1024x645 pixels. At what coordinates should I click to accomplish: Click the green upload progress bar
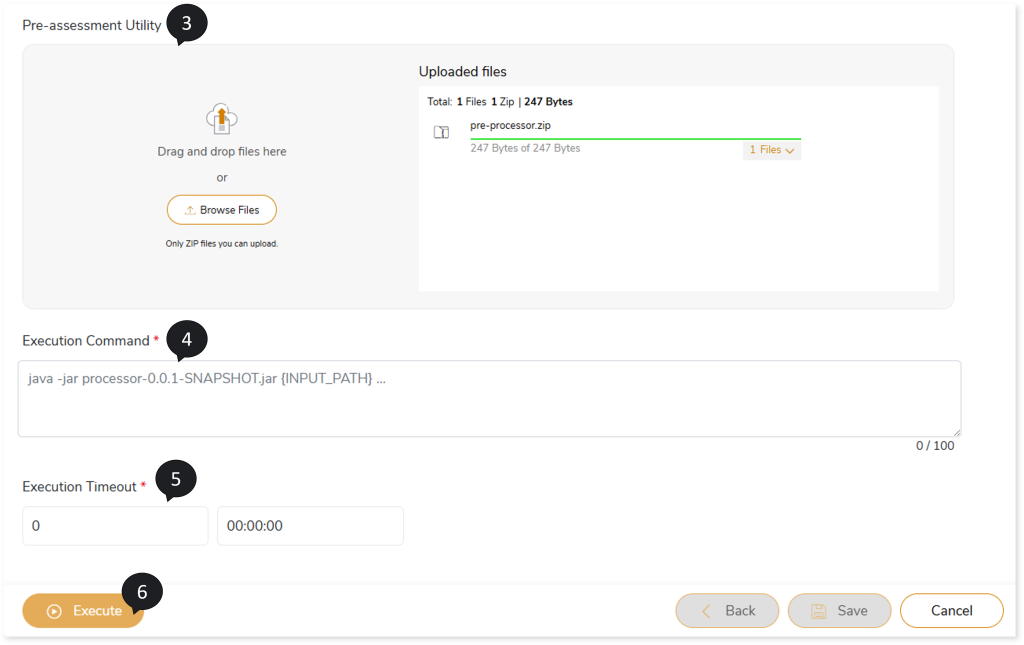635,139
